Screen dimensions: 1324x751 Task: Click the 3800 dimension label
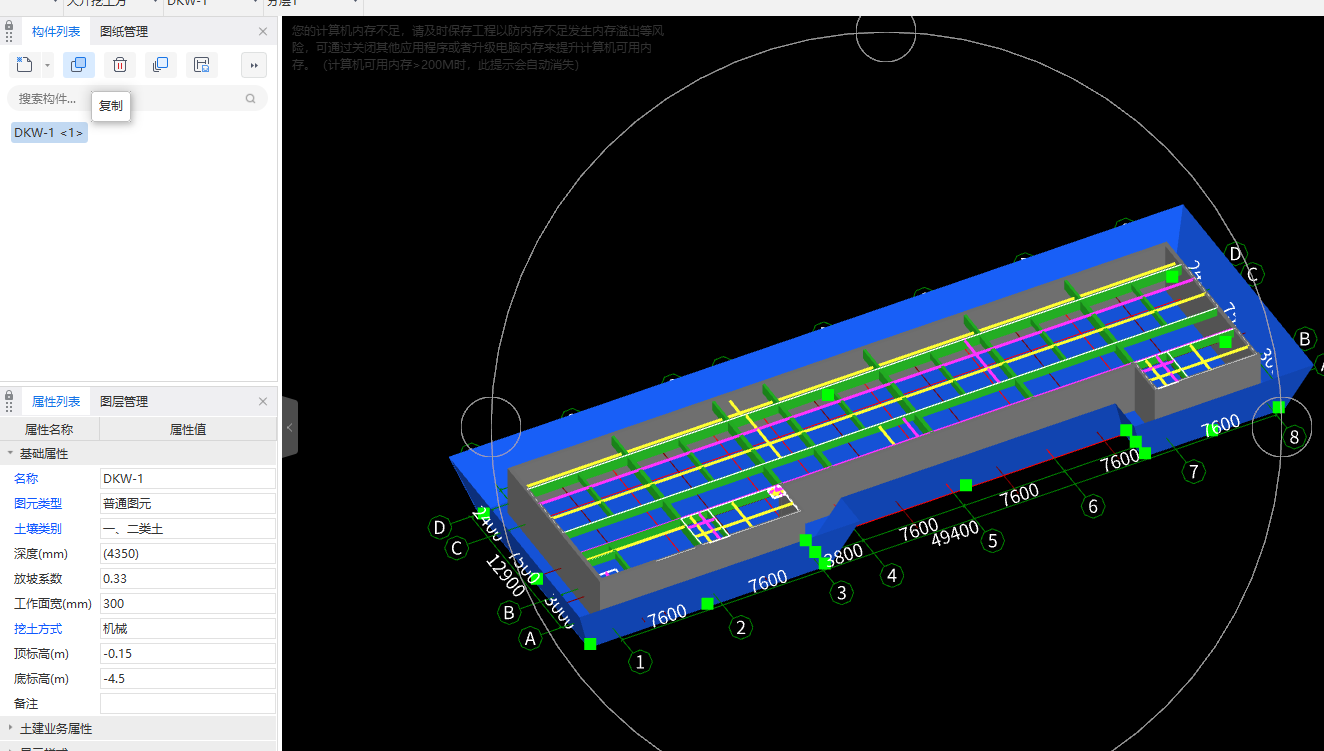[x=842, y=554]
